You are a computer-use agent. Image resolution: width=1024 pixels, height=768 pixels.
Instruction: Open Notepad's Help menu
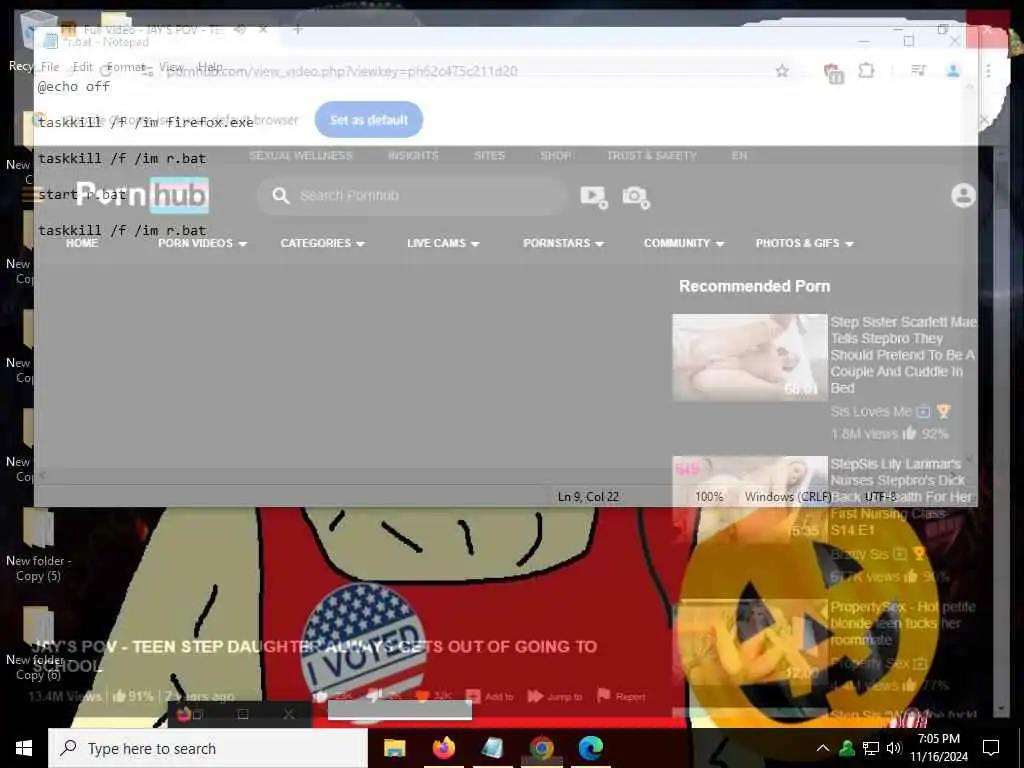(210, 67)
